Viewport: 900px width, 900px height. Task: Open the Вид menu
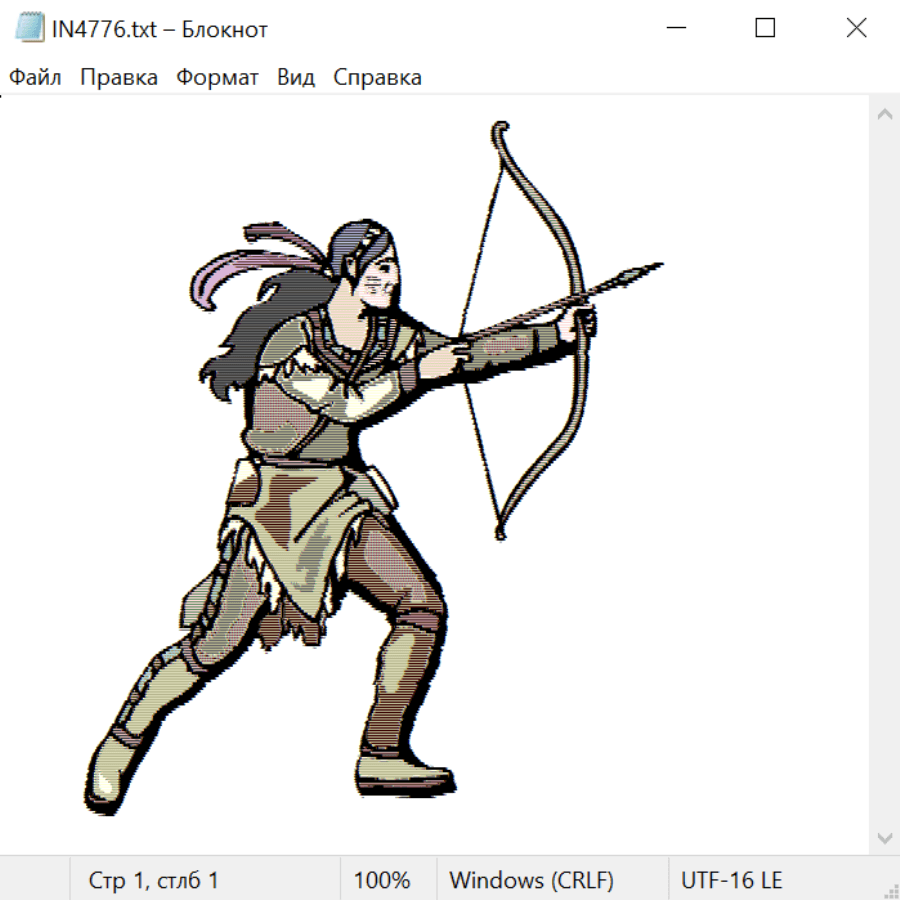click(x=296, y=78)
